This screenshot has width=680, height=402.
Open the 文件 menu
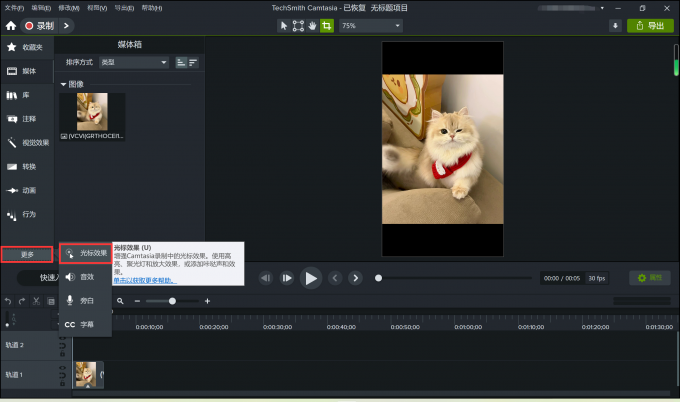[14, 7]
